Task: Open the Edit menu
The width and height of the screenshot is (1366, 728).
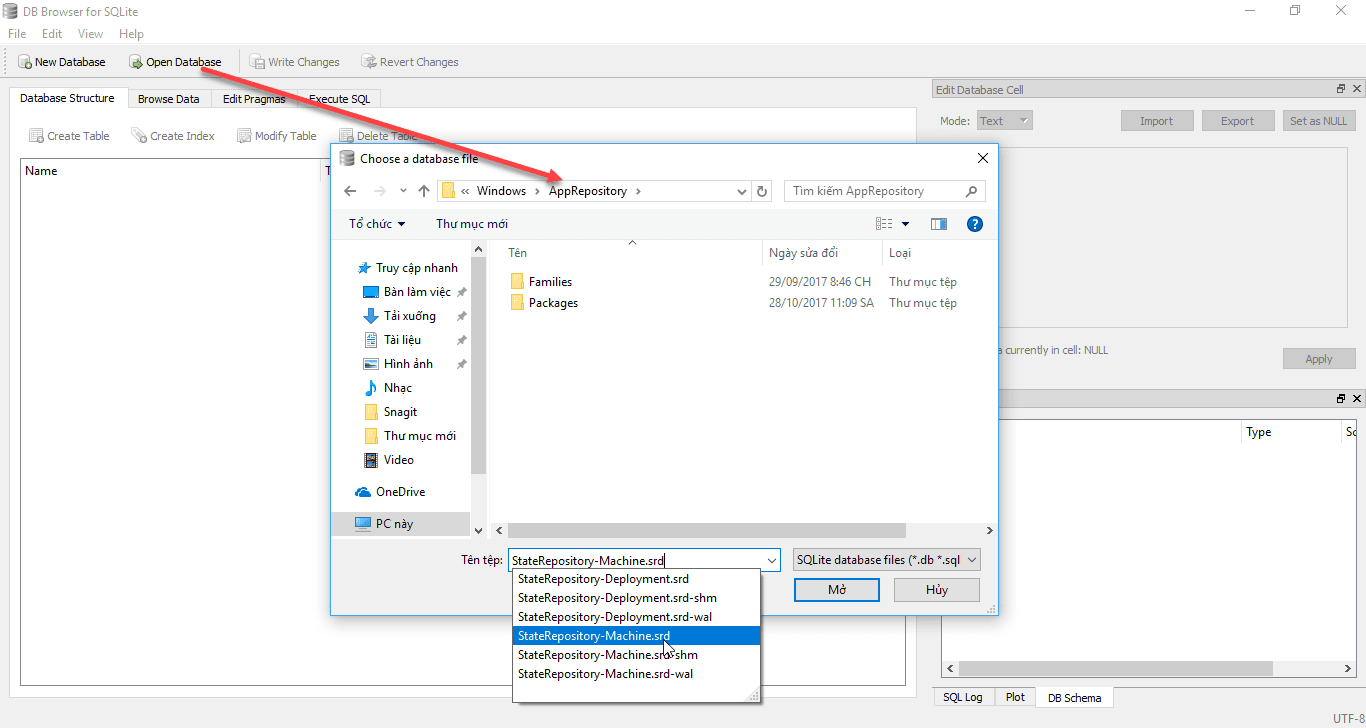Action: [x=52, y=34]
